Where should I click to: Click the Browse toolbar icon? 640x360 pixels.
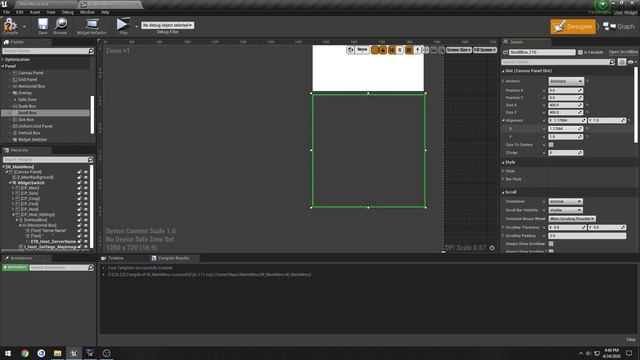(60, 25)
